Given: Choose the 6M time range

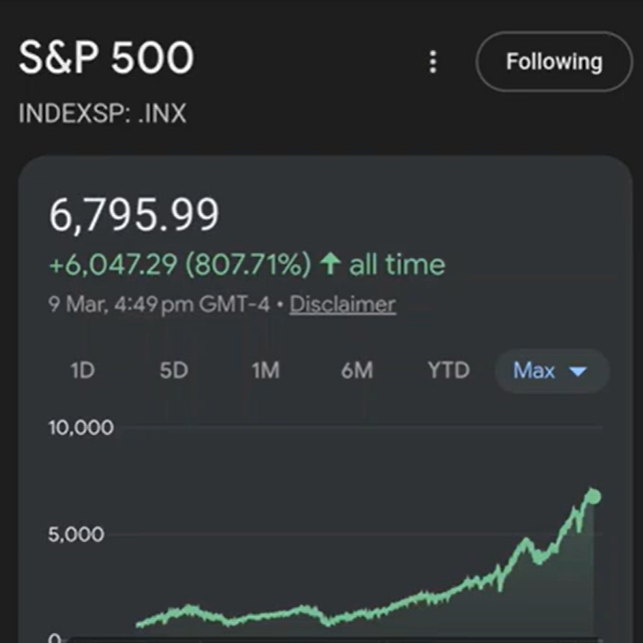Looking at the screenshot, I should tap(357, 371).
